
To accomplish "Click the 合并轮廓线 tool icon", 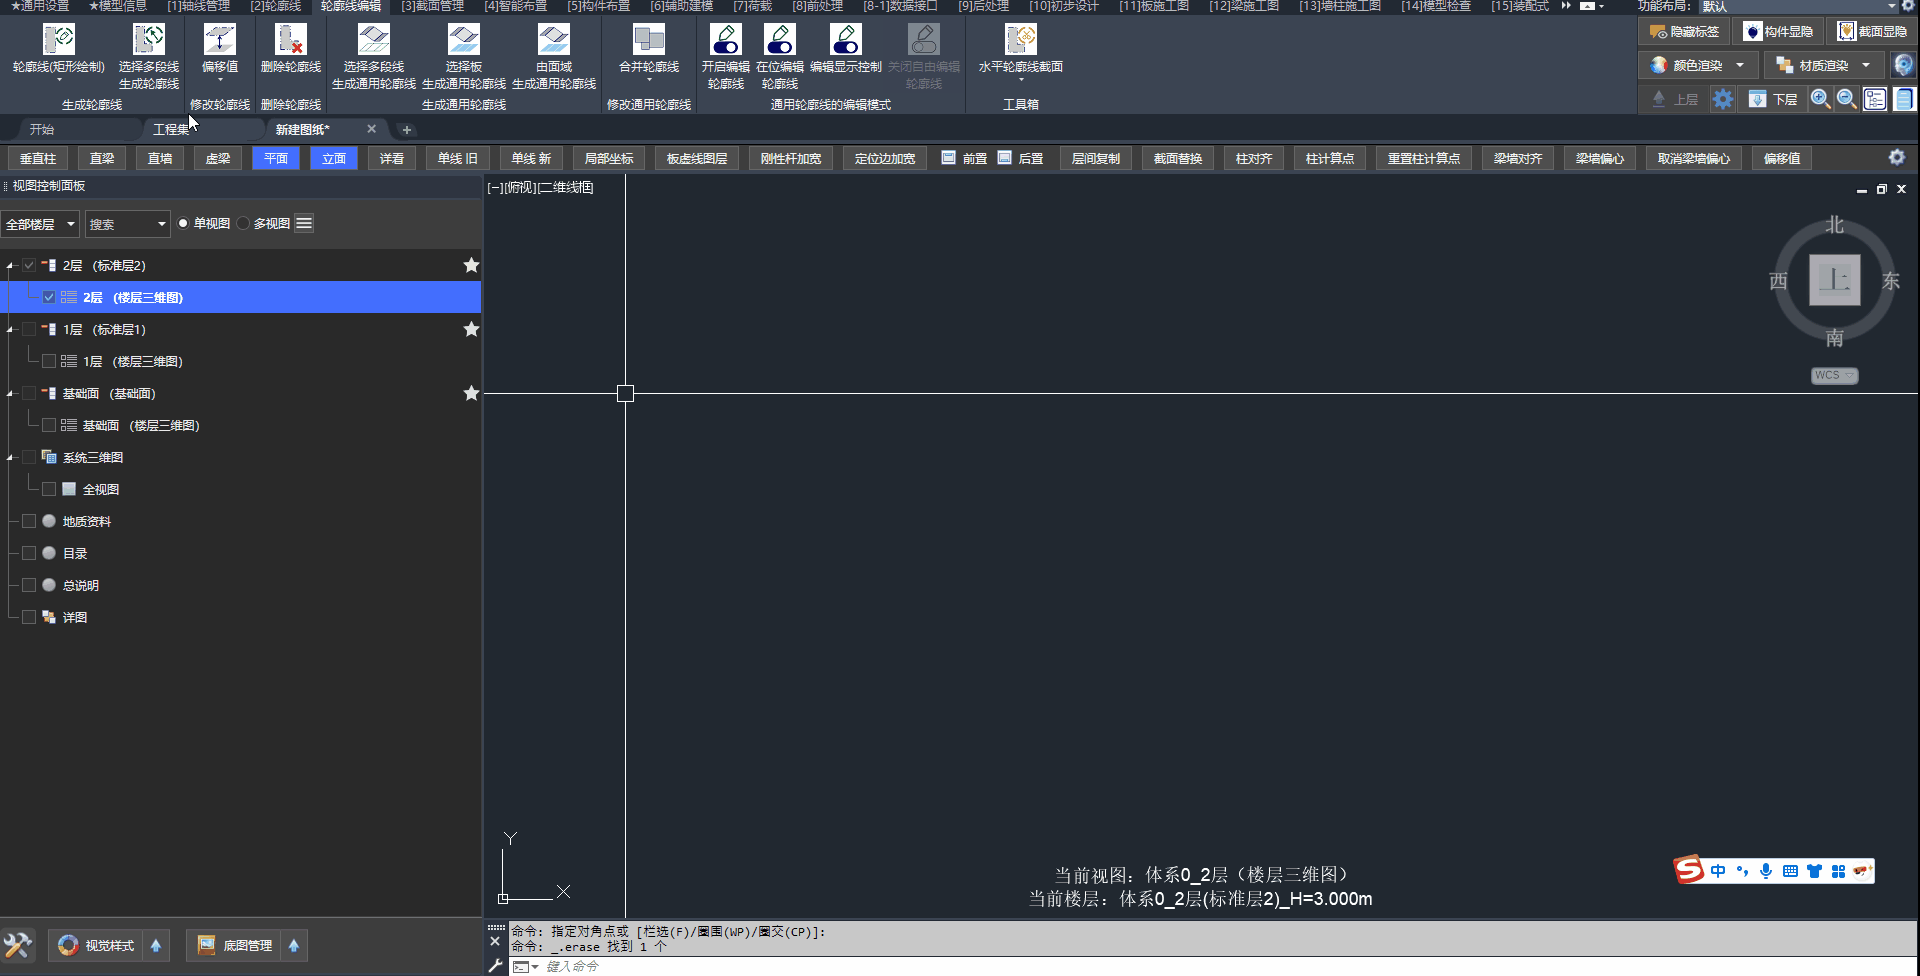I will 648,40.
